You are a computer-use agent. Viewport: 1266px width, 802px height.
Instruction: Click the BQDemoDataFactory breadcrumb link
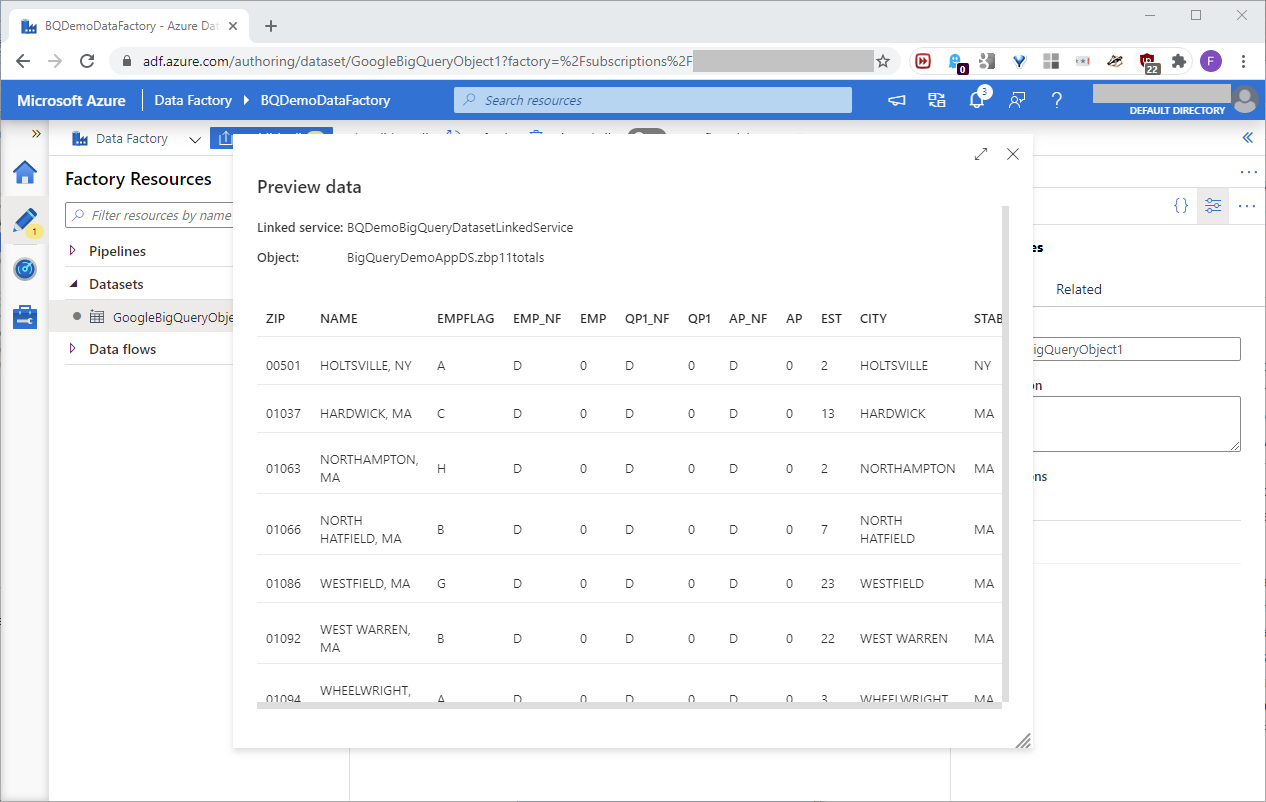(325, 100)
